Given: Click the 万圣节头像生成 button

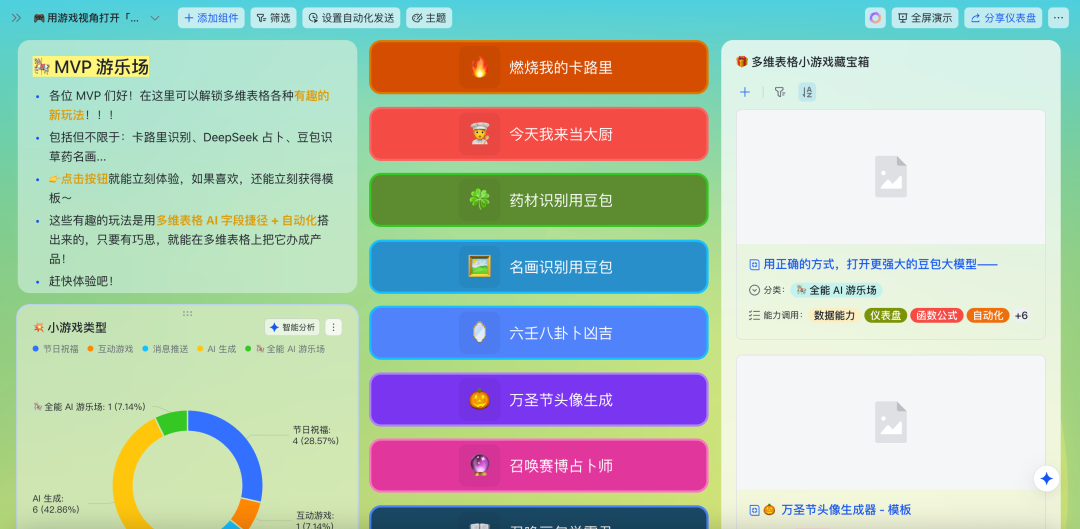Looking at the screenshot, I should [x=539, y=400].
